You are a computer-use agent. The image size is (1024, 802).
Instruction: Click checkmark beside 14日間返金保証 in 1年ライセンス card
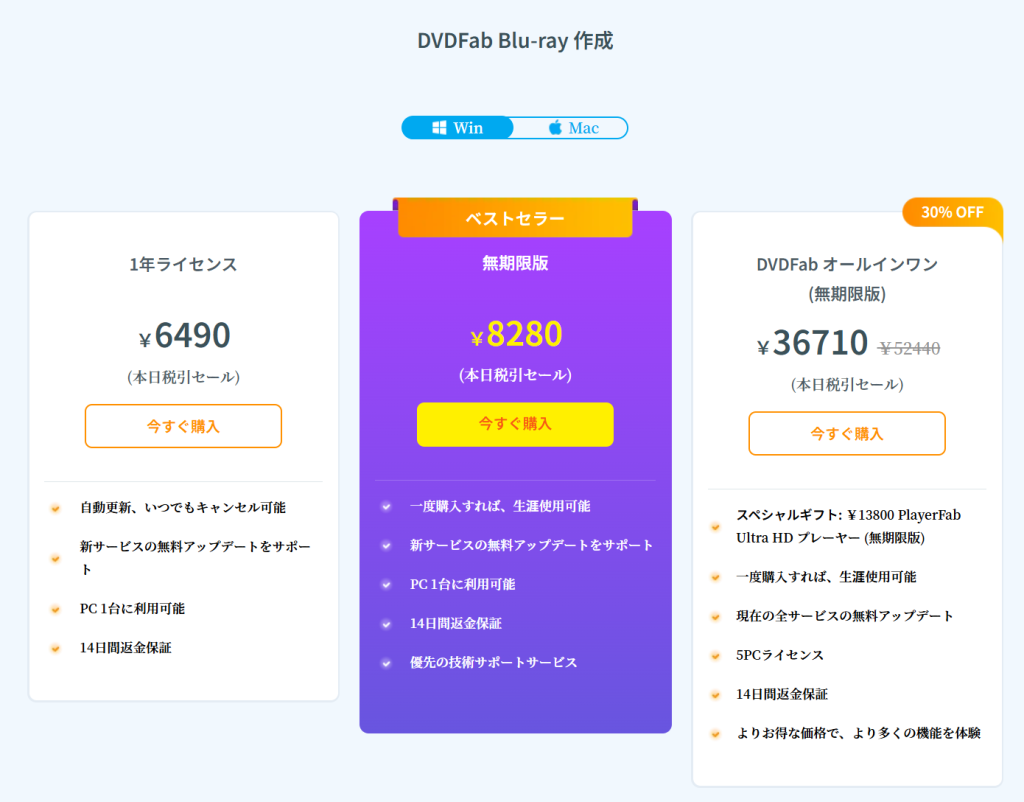click(x=56, y=649)
